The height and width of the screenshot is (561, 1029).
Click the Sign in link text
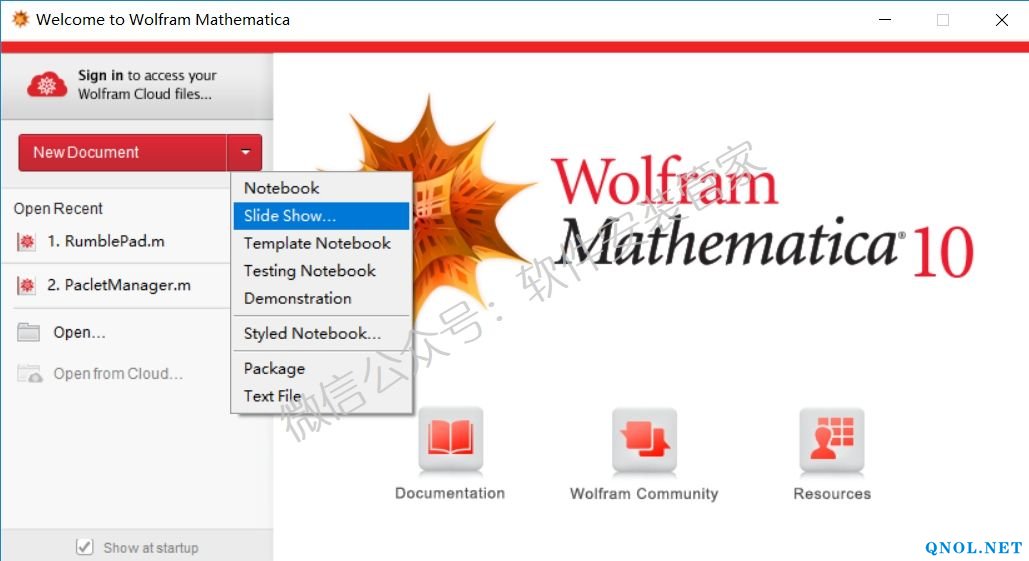(x=100, y=76)
